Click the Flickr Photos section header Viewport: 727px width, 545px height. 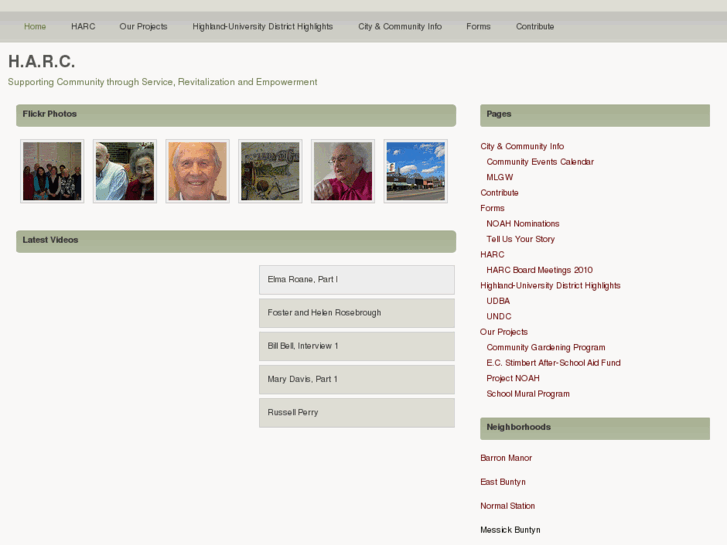(x=236, y=115)
